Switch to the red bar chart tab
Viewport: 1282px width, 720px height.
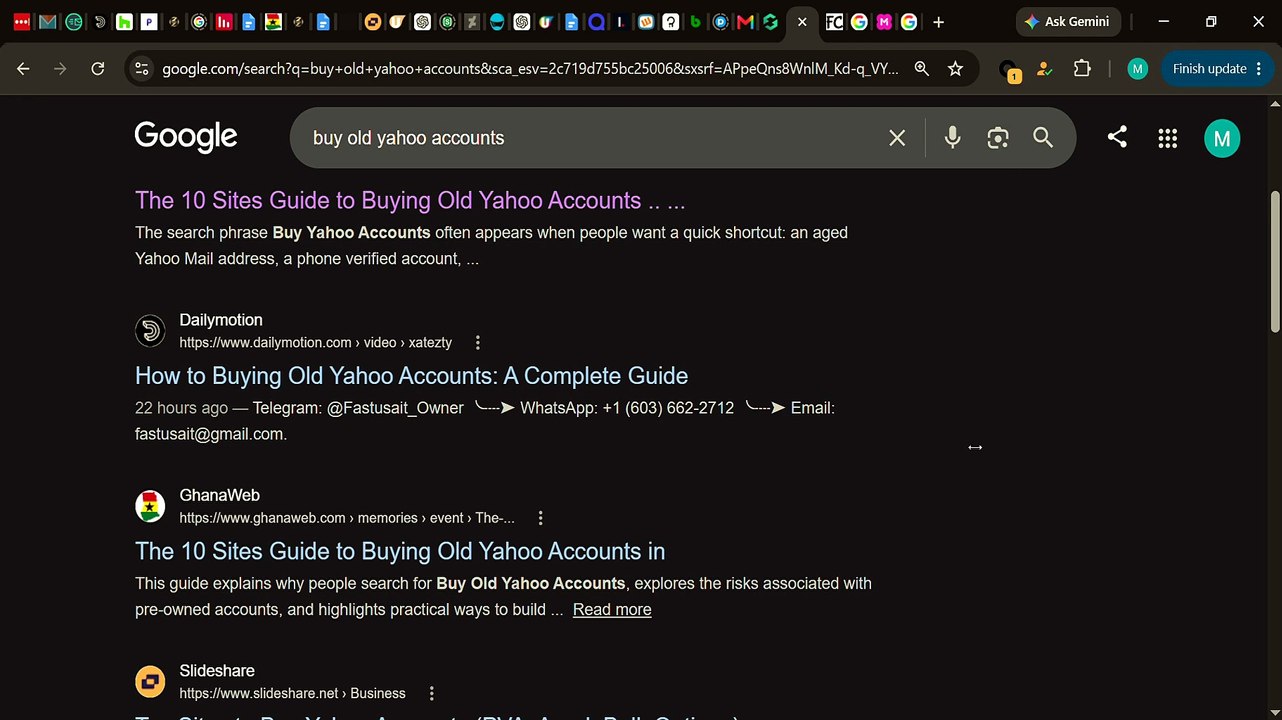pyautogui.click(x=224, y=22)
